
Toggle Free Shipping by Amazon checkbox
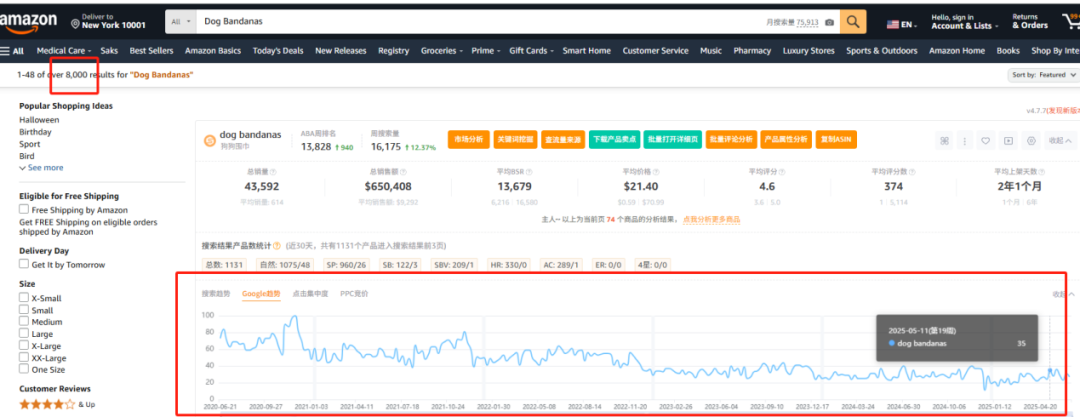click(x=24, y=209)
